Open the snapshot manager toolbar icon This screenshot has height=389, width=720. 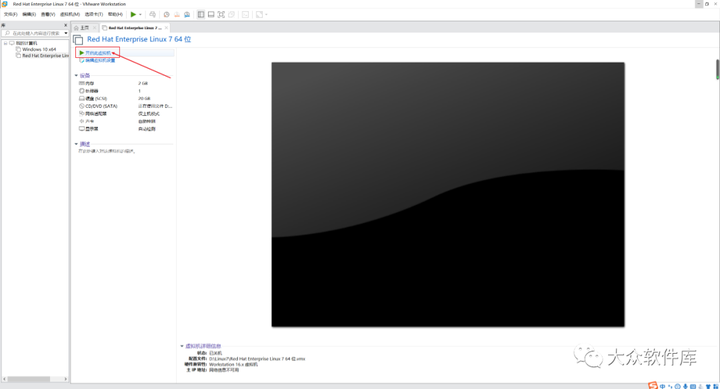[x=187, y=15]
